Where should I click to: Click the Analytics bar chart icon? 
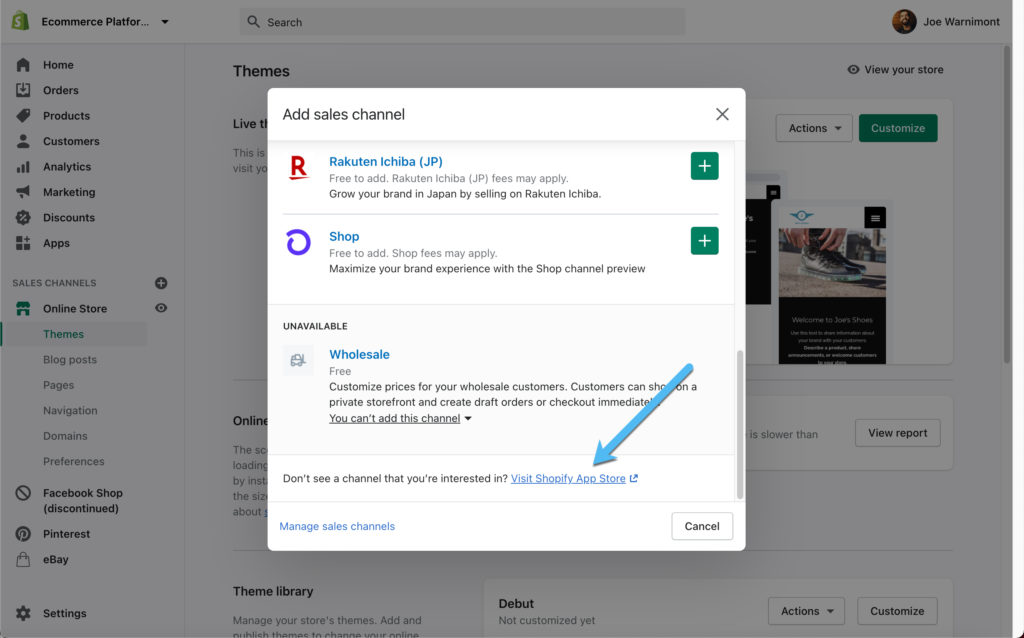tap(23, 167)
